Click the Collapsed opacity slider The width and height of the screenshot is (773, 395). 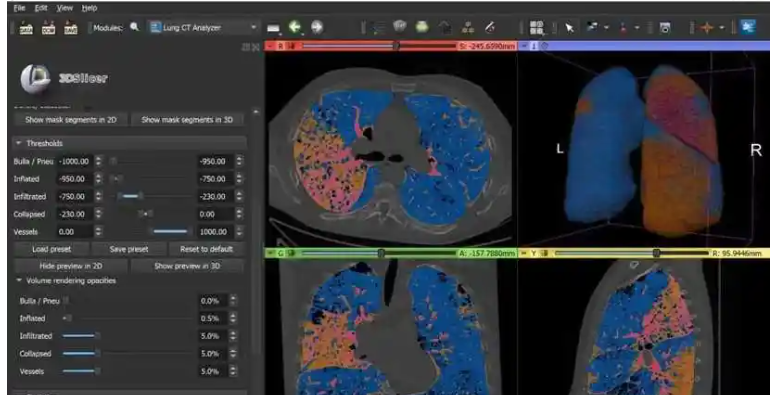pyautogui.click(x=128, y=354)
